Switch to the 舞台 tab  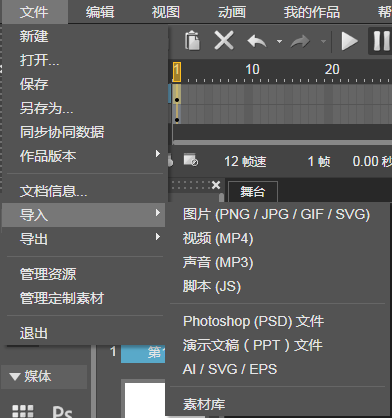253,192
